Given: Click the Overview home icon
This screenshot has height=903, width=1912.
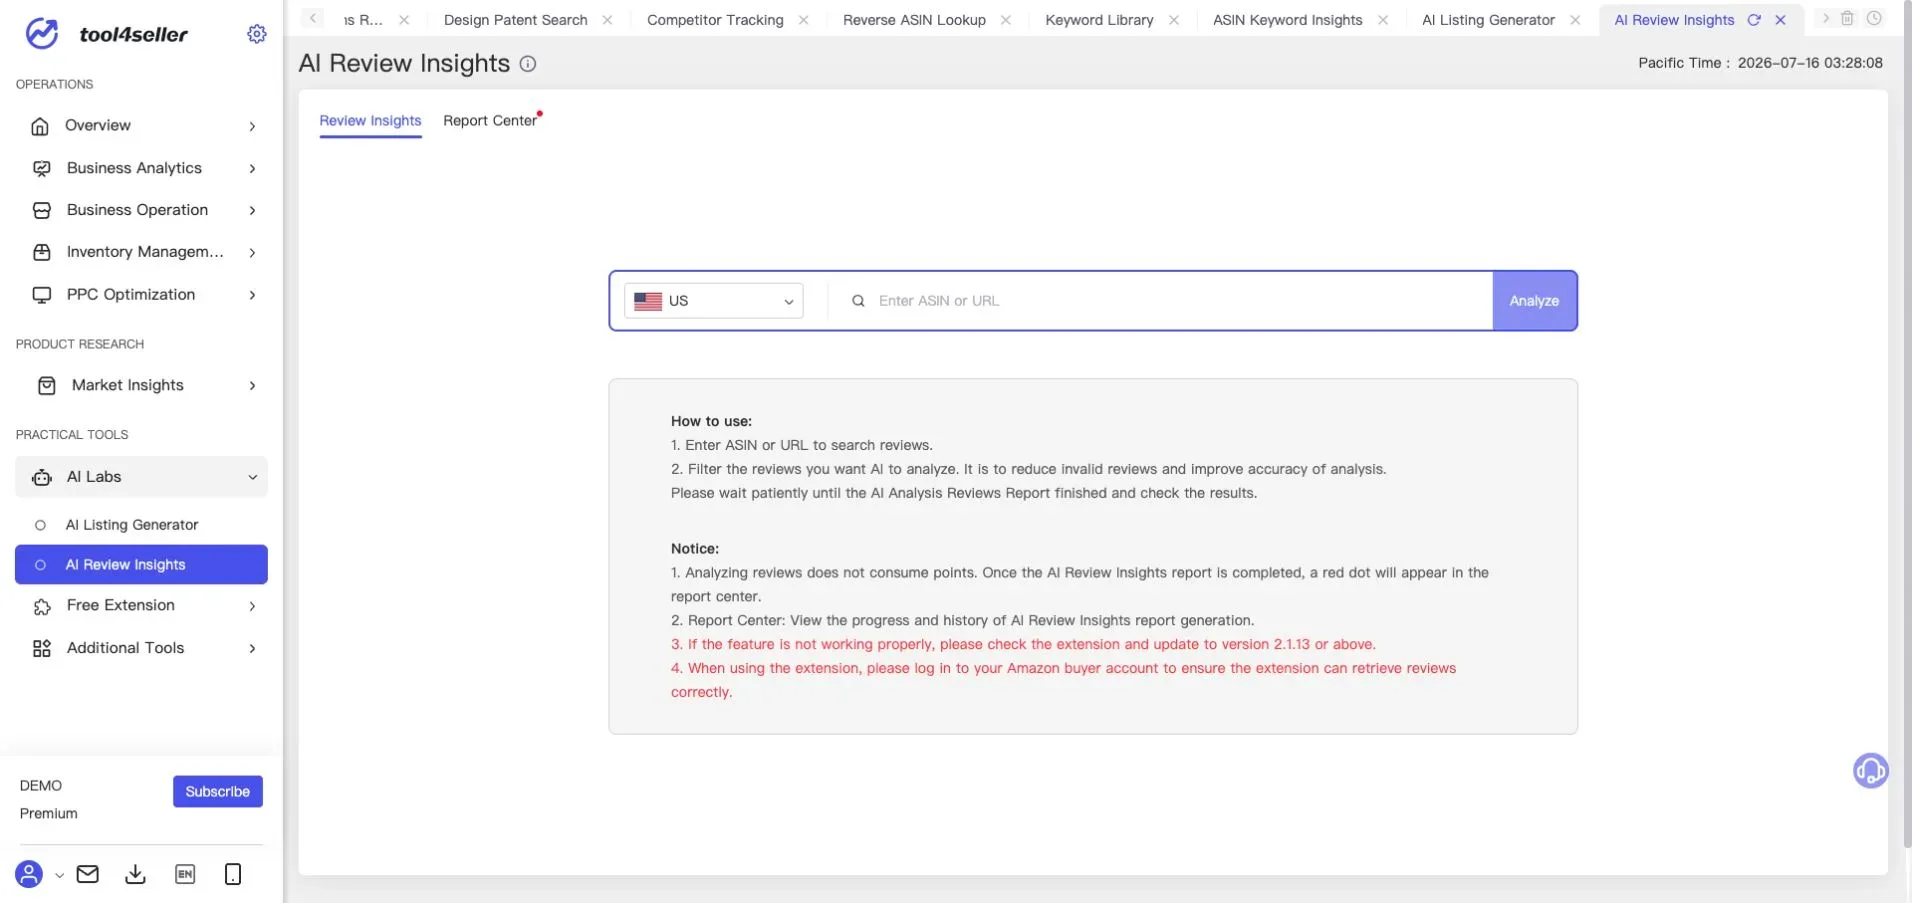Looking at the screenshot, I should 40,126.
